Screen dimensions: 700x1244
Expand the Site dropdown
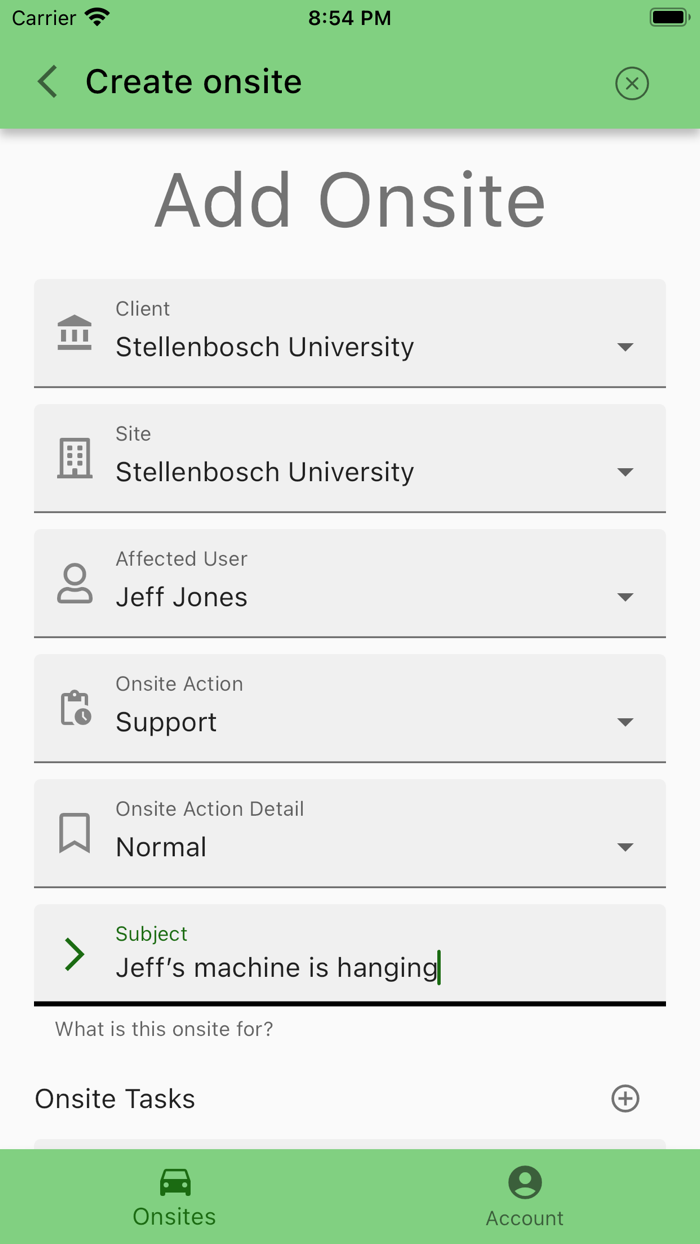point(625,472)
